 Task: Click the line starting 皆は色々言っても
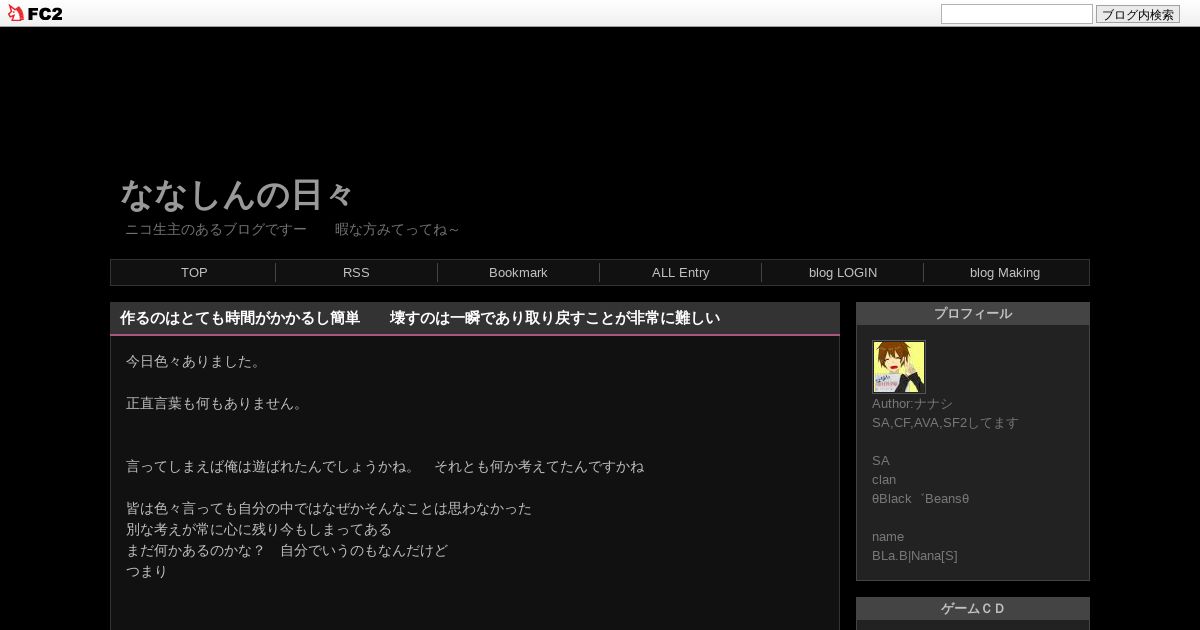pos(329,508)
